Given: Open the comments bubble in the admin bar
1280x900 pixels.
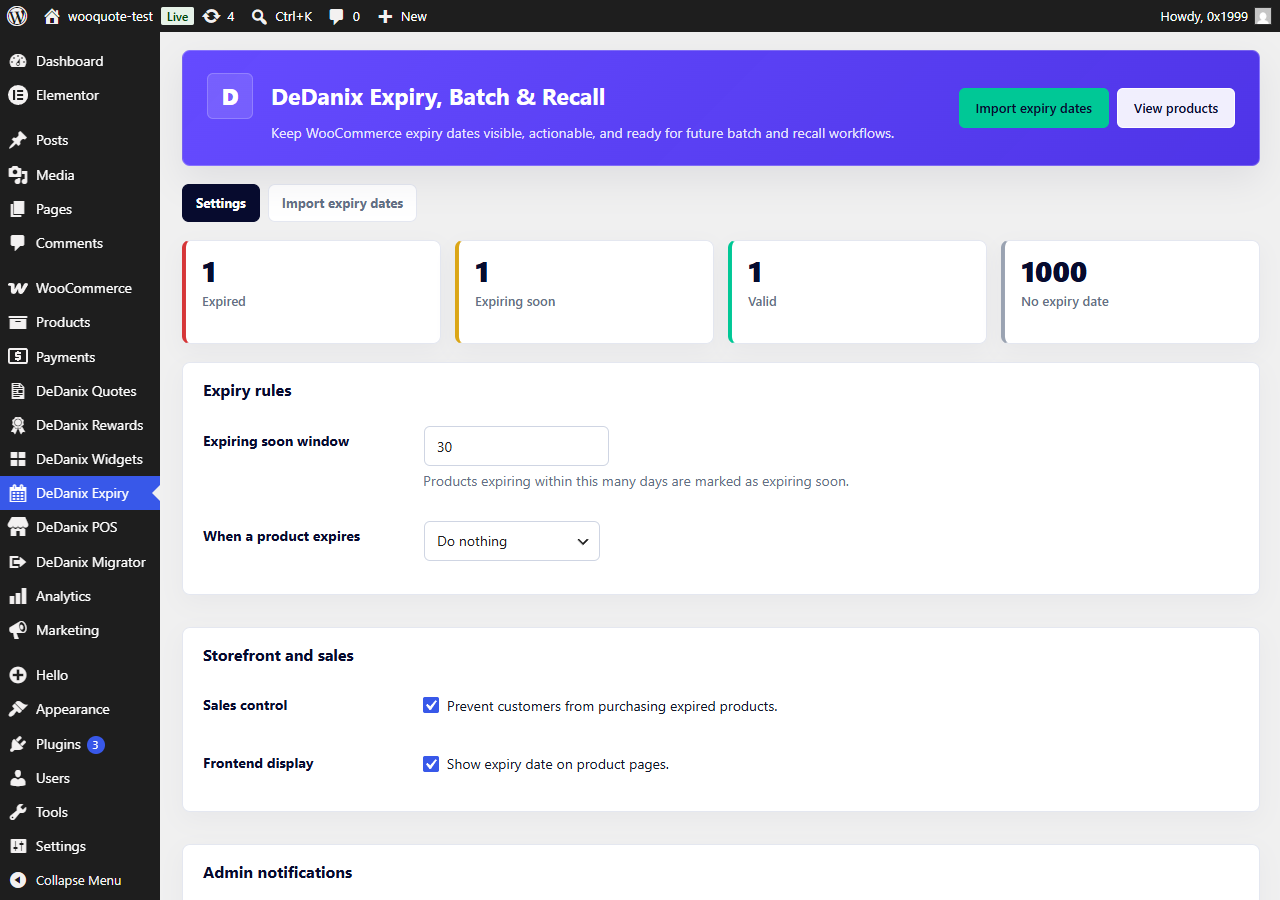Looking at the screenshot, I should [x=337, y=16].
